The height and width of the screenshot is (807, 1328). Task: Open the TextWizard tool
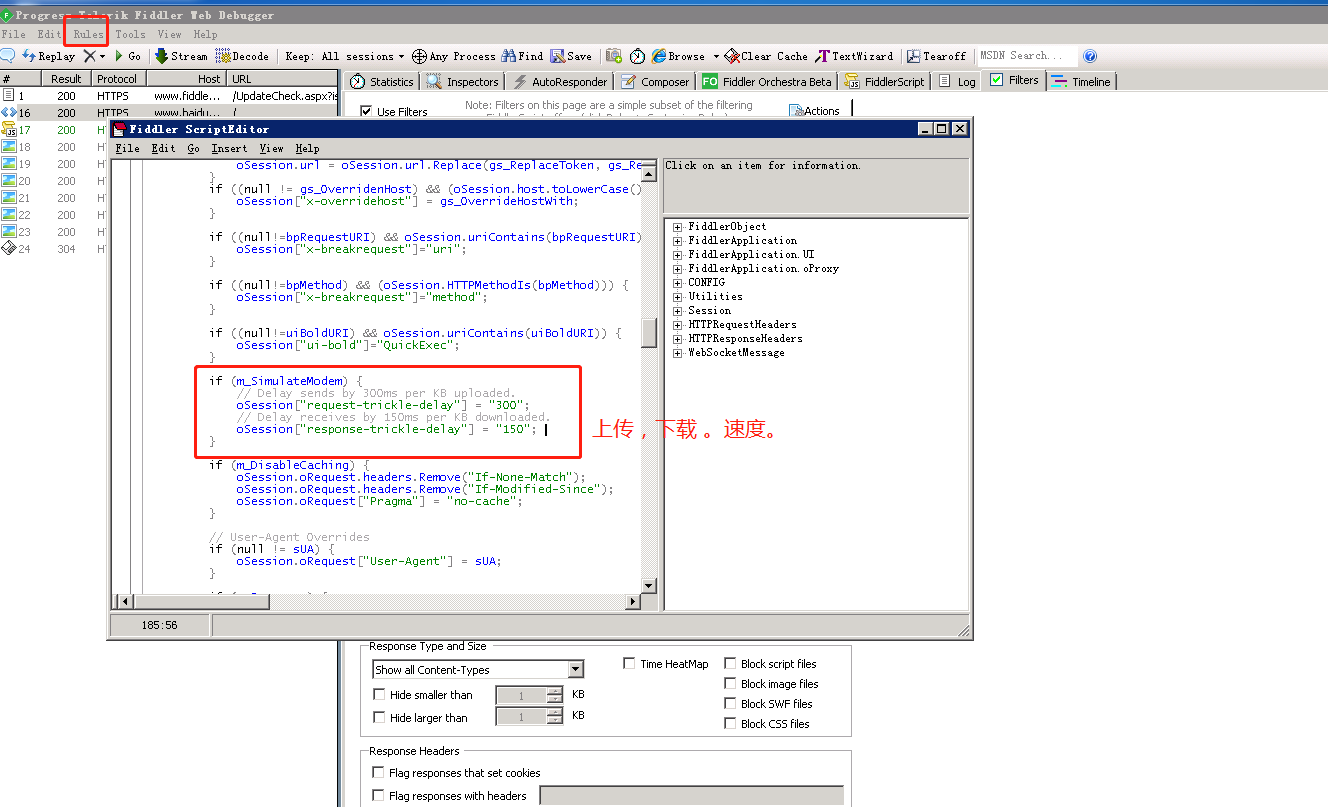855,57
